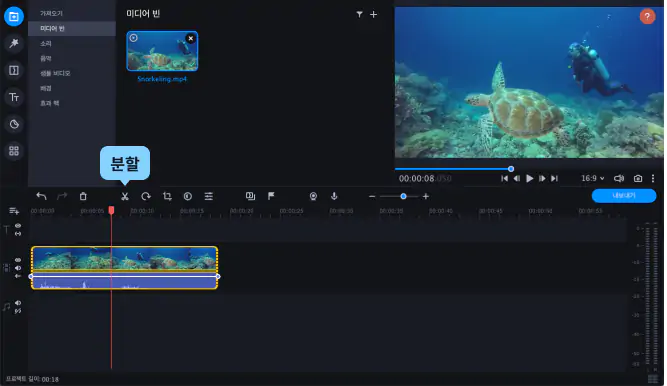The height and width of the screenshot is (386, 667).
Task: Open the Import tab with folder icon
Action: tap(14, 17)
